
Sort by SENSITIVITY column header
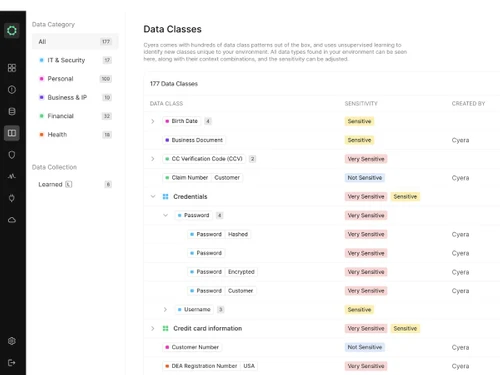(x=361, y=104)
